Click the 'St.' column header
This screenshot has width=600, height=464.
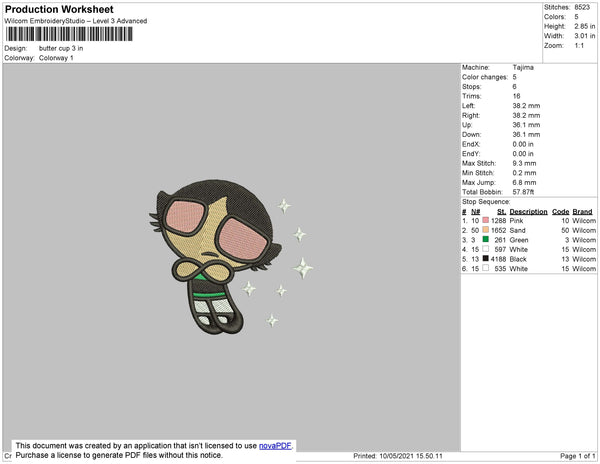501,212
